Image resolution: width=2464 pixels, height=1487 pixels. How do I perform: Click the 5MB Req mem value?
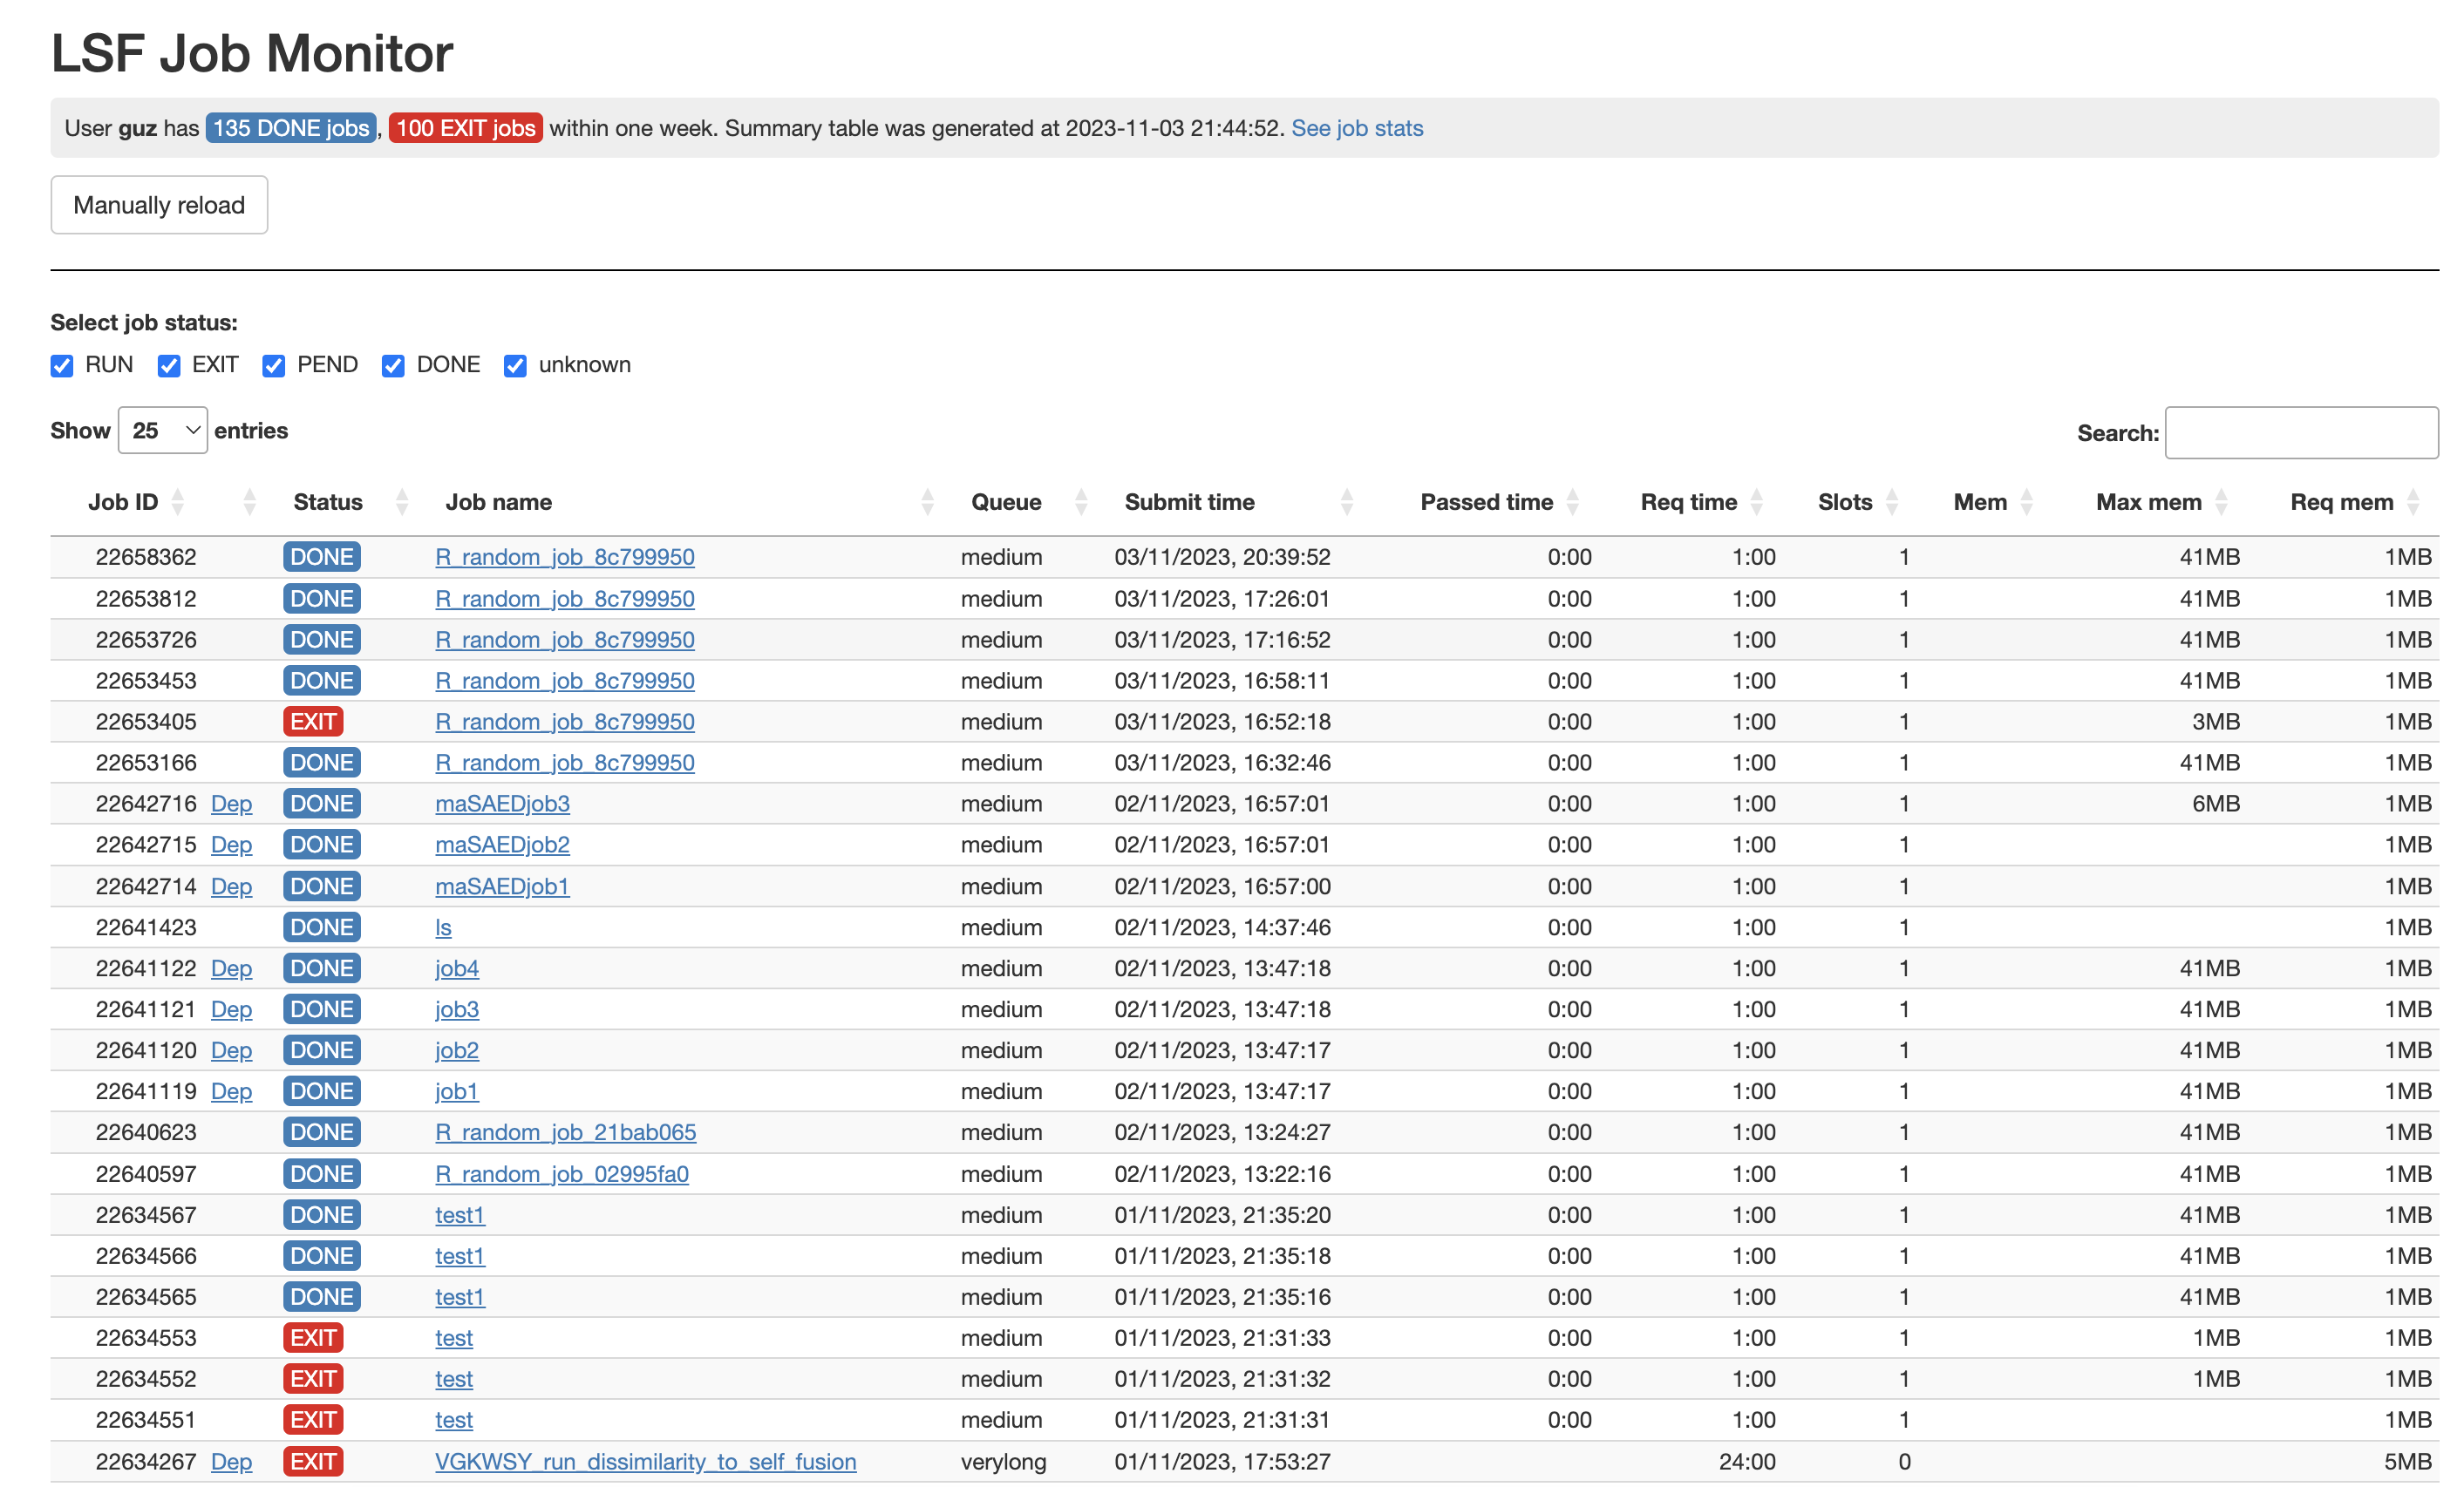[x=2407, y=1462]
